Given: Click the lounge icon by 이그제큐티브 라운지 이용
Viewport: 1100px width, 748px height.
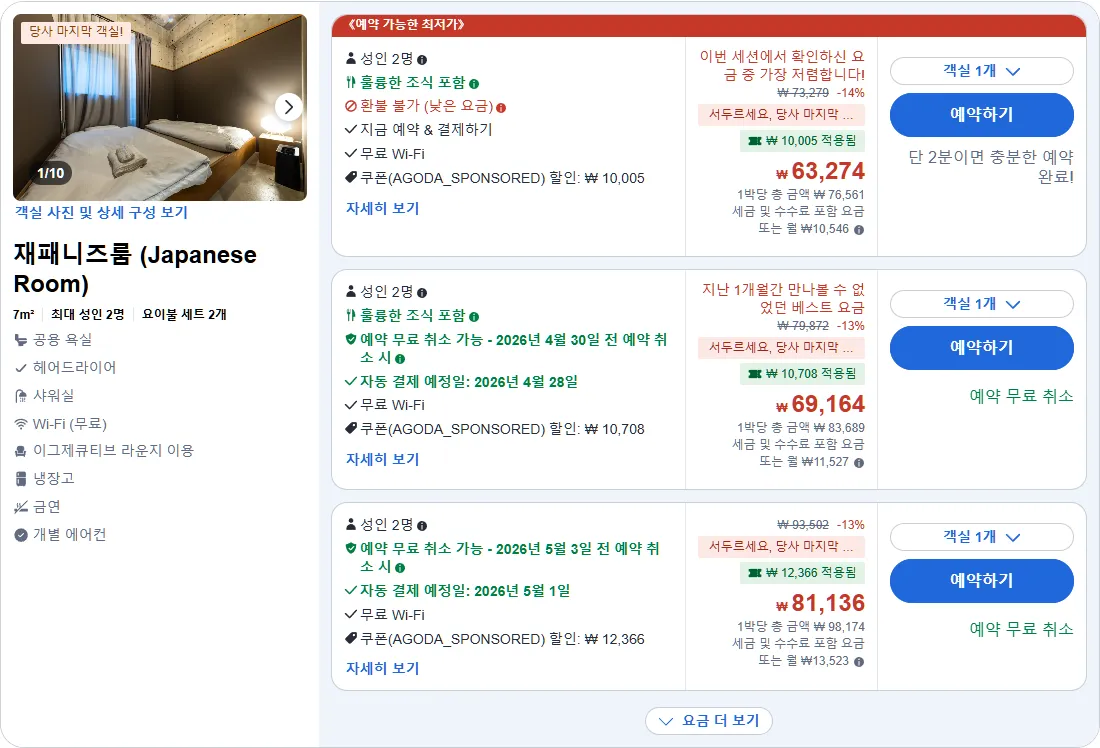Looking at the screenshot, I should click(x=21, y=451).
